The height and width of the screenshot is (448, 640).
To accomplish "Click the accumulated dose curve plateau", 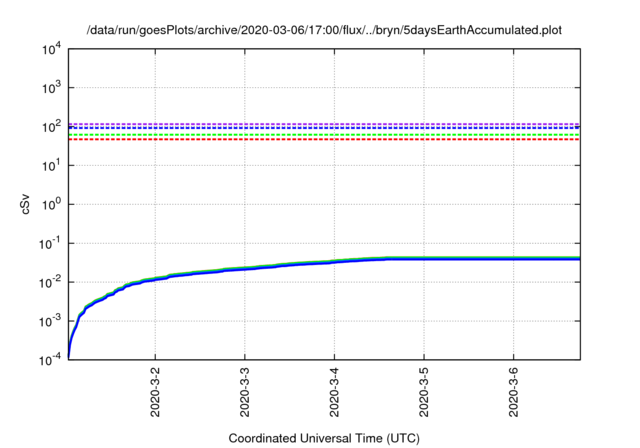I will point(482,258).
